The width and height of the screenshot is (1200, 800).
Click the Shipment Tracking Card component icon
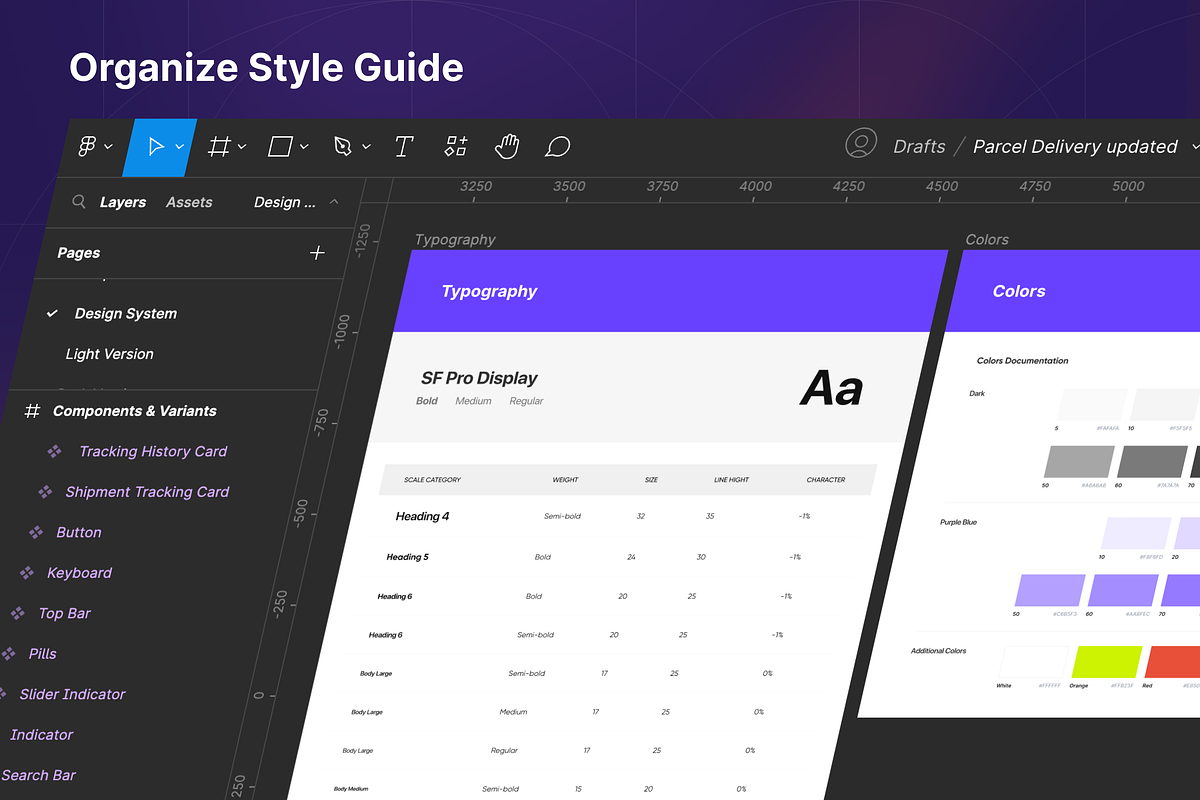45,492
